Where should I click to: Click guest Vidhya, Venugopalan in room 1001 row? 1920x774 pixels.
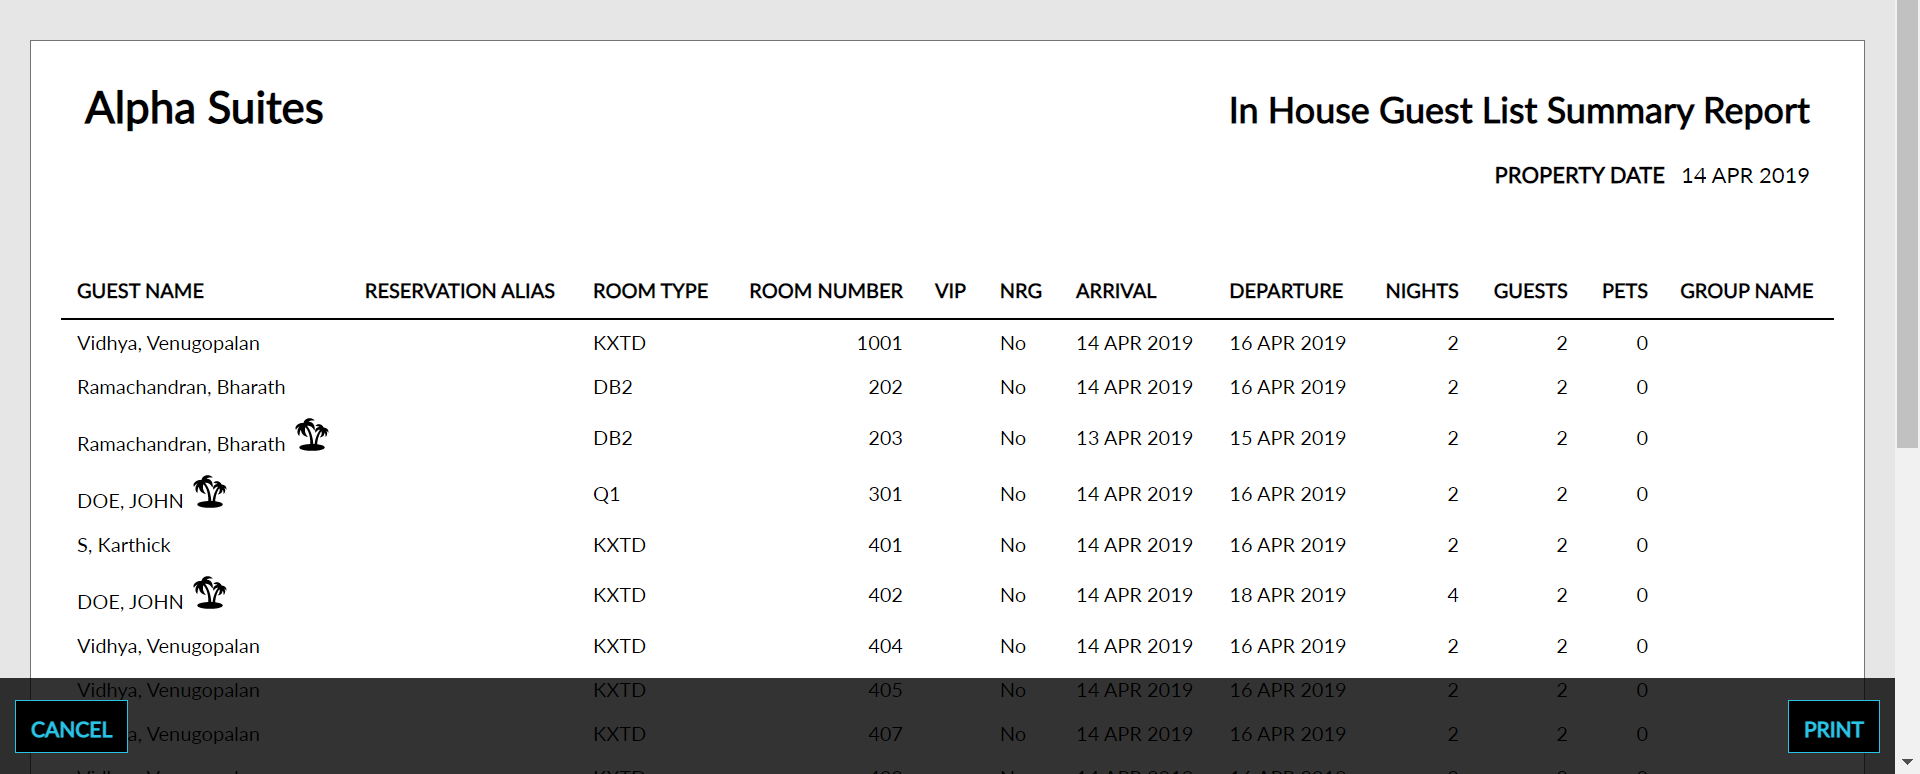(168, 343)
